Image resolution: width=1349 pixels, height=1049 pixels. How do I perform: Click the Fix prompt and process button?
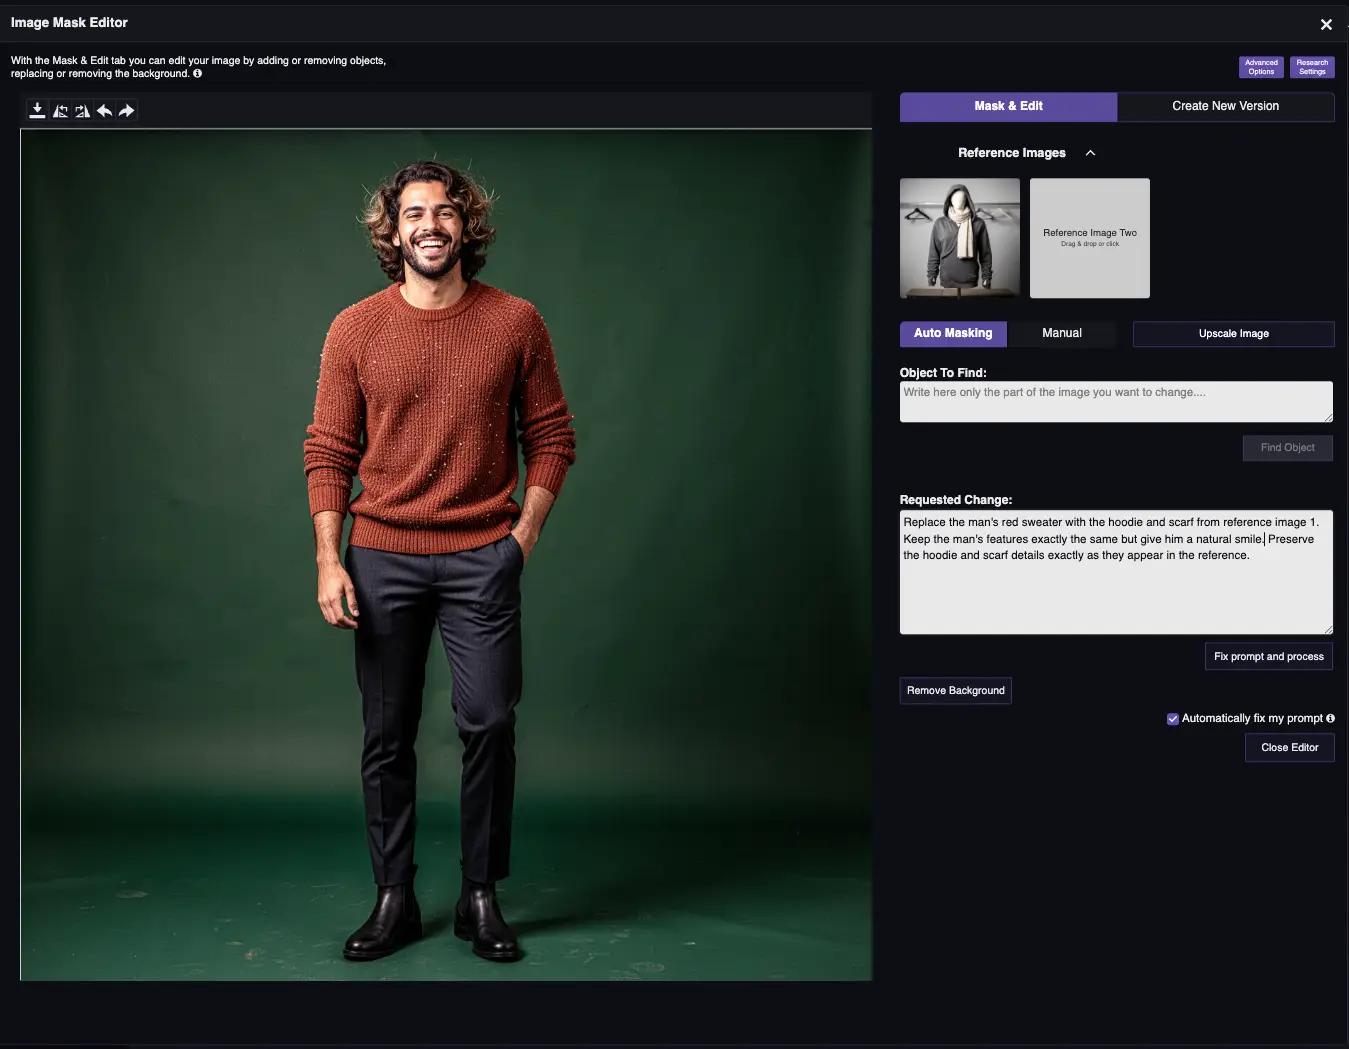pos(1268,657)
